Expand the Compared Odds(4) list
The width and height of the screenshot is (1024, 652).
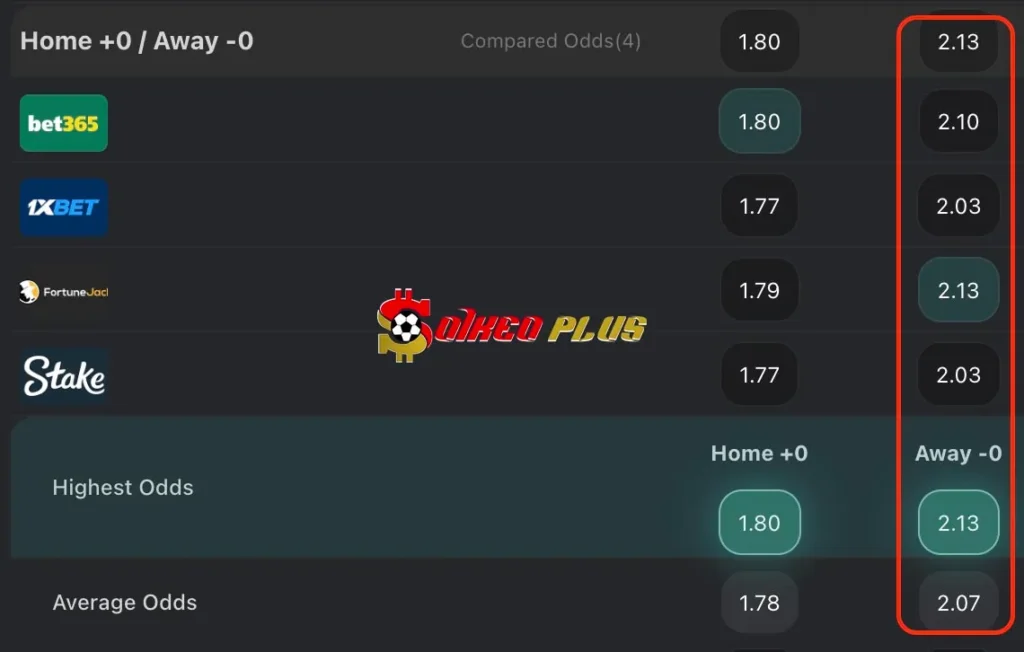coord(551,41)
